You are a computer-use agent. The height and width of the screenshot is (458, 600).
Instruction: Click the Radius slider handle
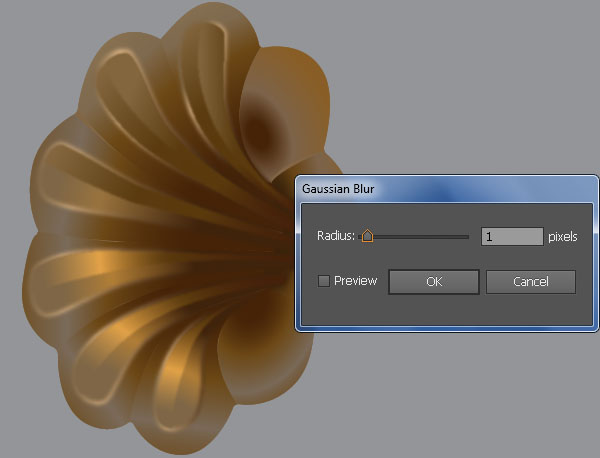[367, 236]
